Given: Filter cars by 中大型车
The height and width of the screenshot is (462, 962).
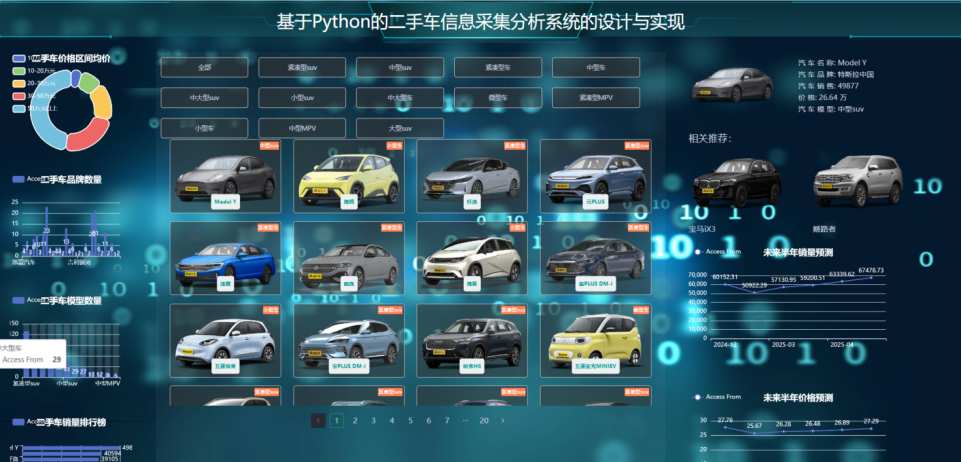Looking at the screenshot, I should 400,98.
